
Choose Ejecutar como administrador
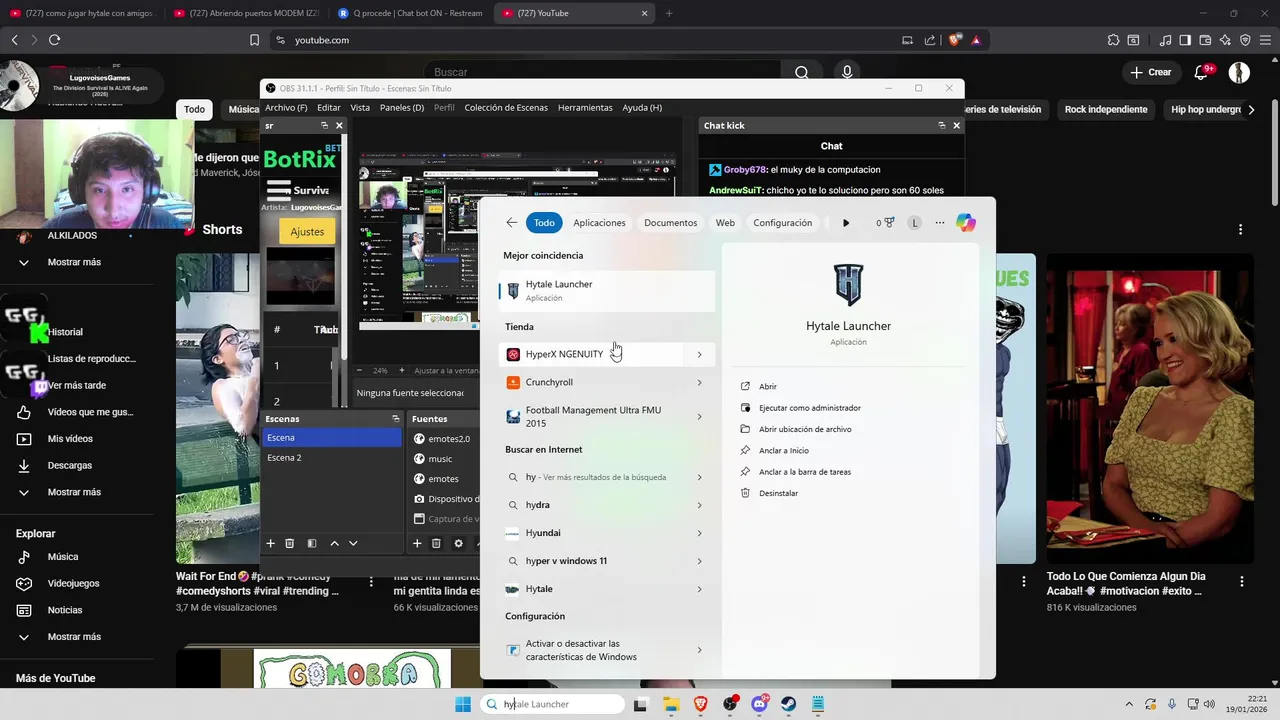pos(810,408)
